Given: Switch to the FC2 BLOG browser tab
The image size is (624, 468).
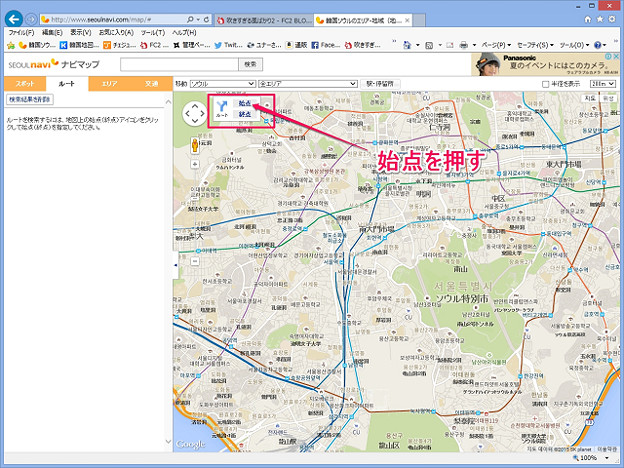Looking at the screenshot, I should coord(264,20).
